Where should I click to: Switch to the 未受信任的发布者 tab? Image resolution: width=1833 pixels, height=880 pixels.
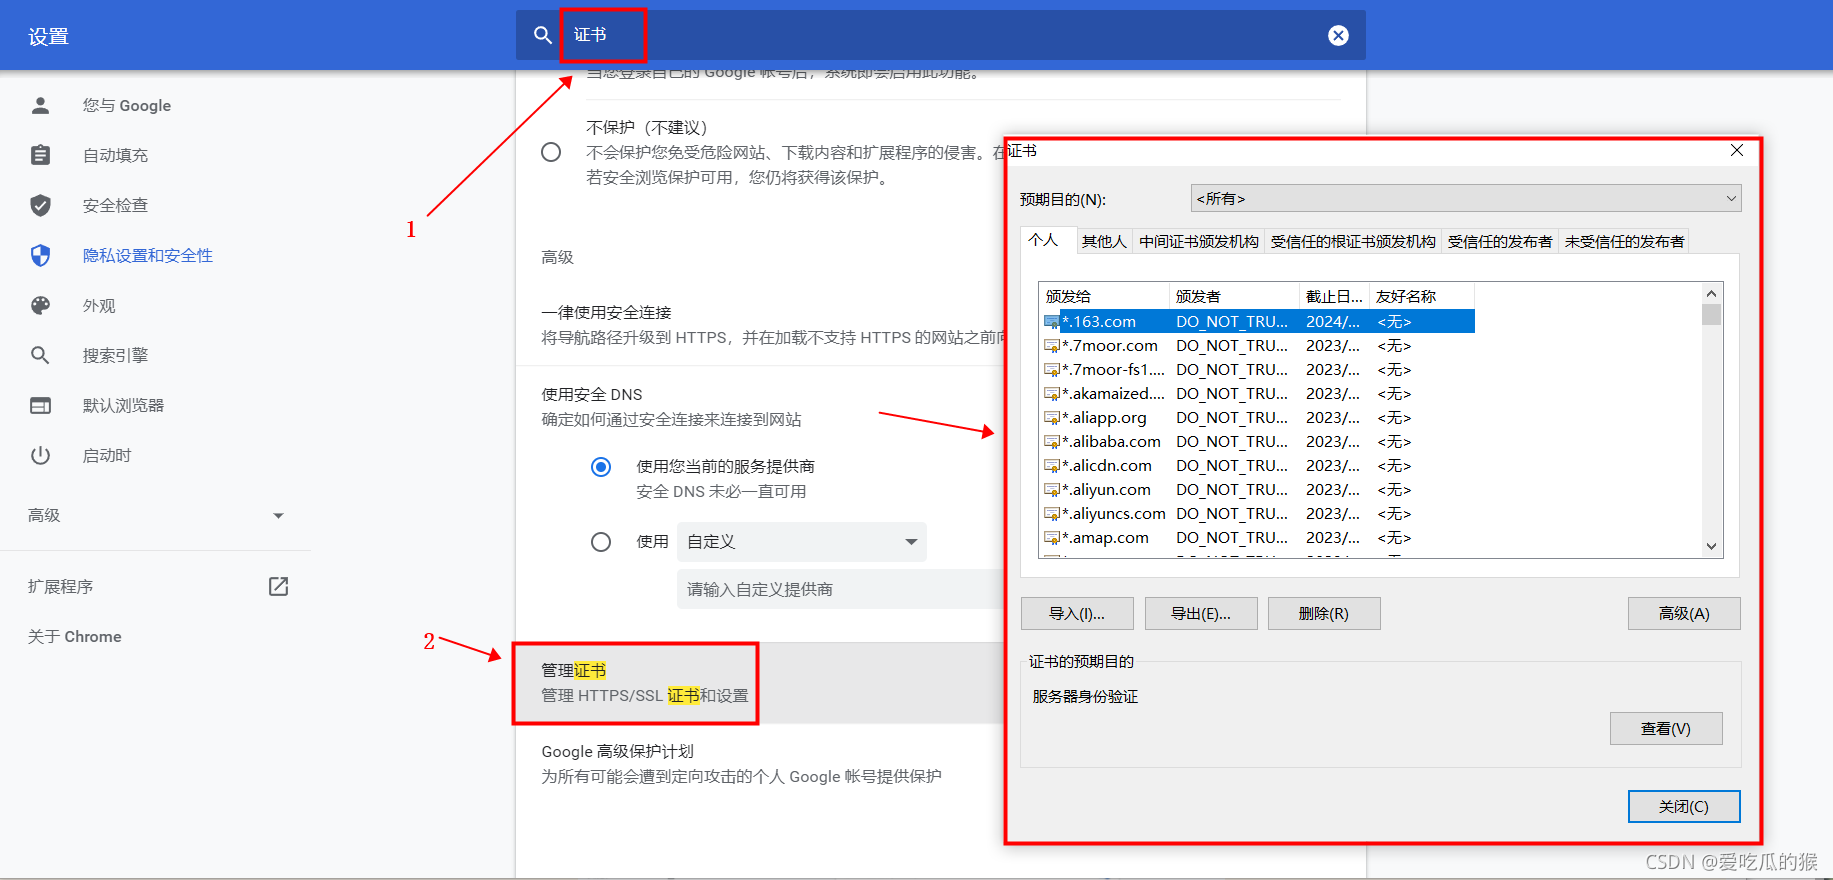(1624, 241)
